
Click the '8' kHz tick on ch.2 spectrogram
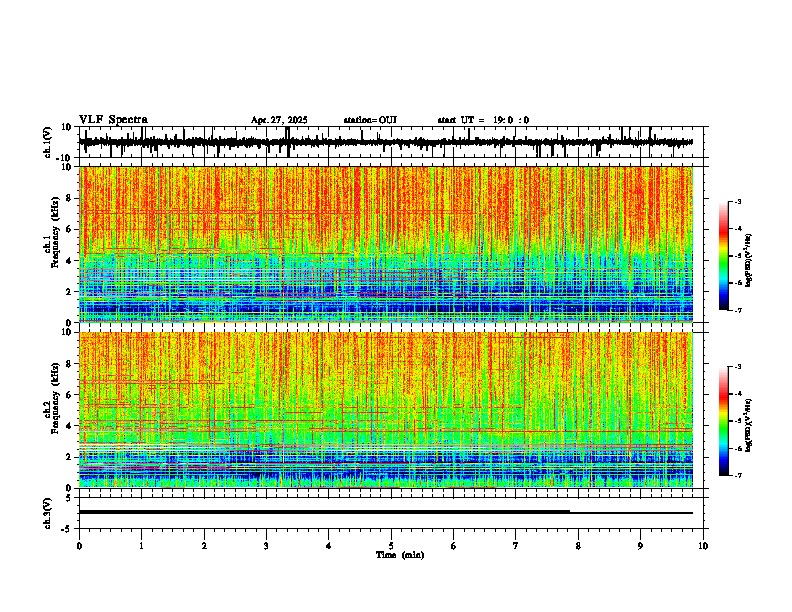(70, 364)
